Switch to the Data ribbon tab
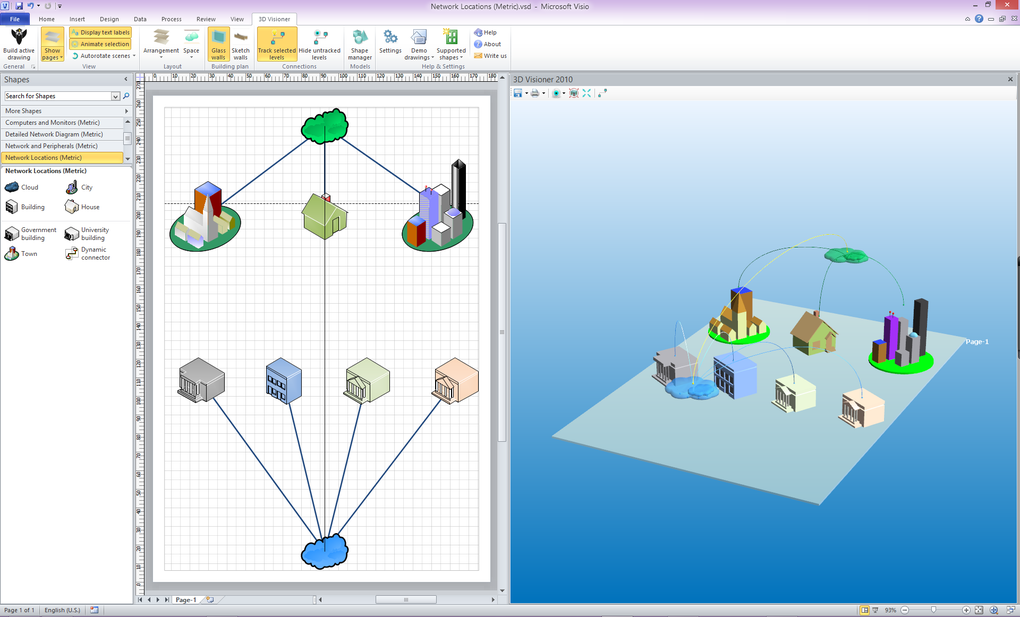The width and height of the screenshot is (1020, 617). (x=140, y=19)
